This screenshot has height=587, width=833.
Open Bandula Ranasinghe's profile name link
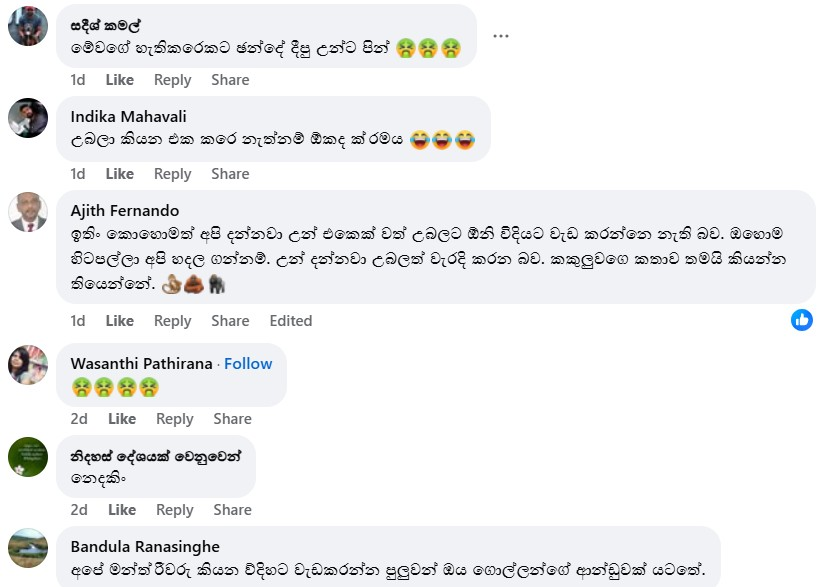(x=145, y=547)
